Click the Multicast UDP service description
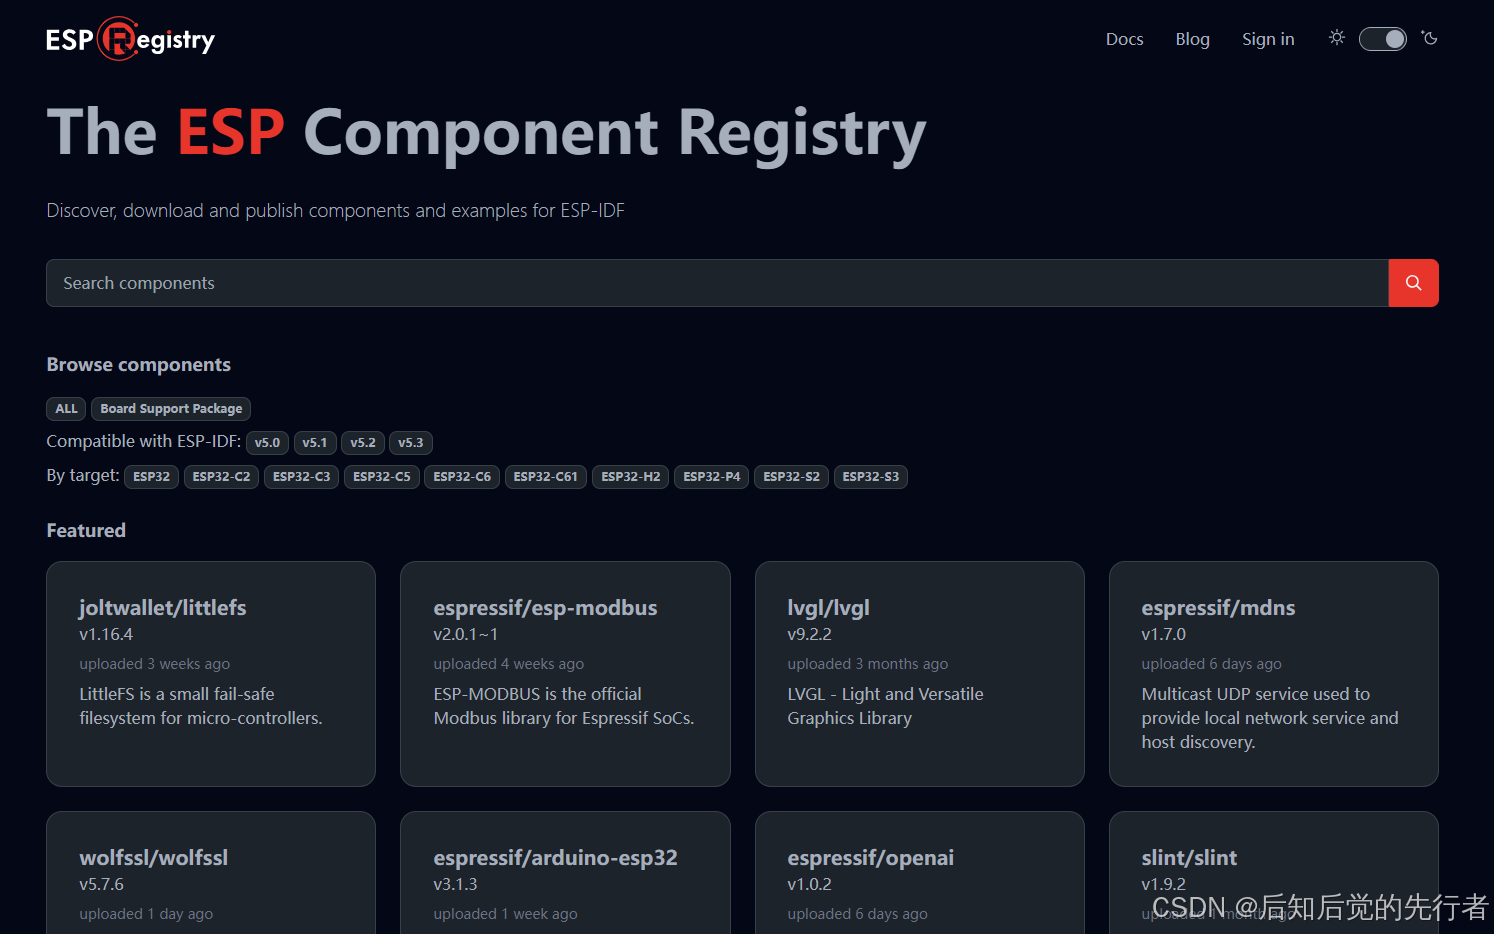 pos(1270,718)
